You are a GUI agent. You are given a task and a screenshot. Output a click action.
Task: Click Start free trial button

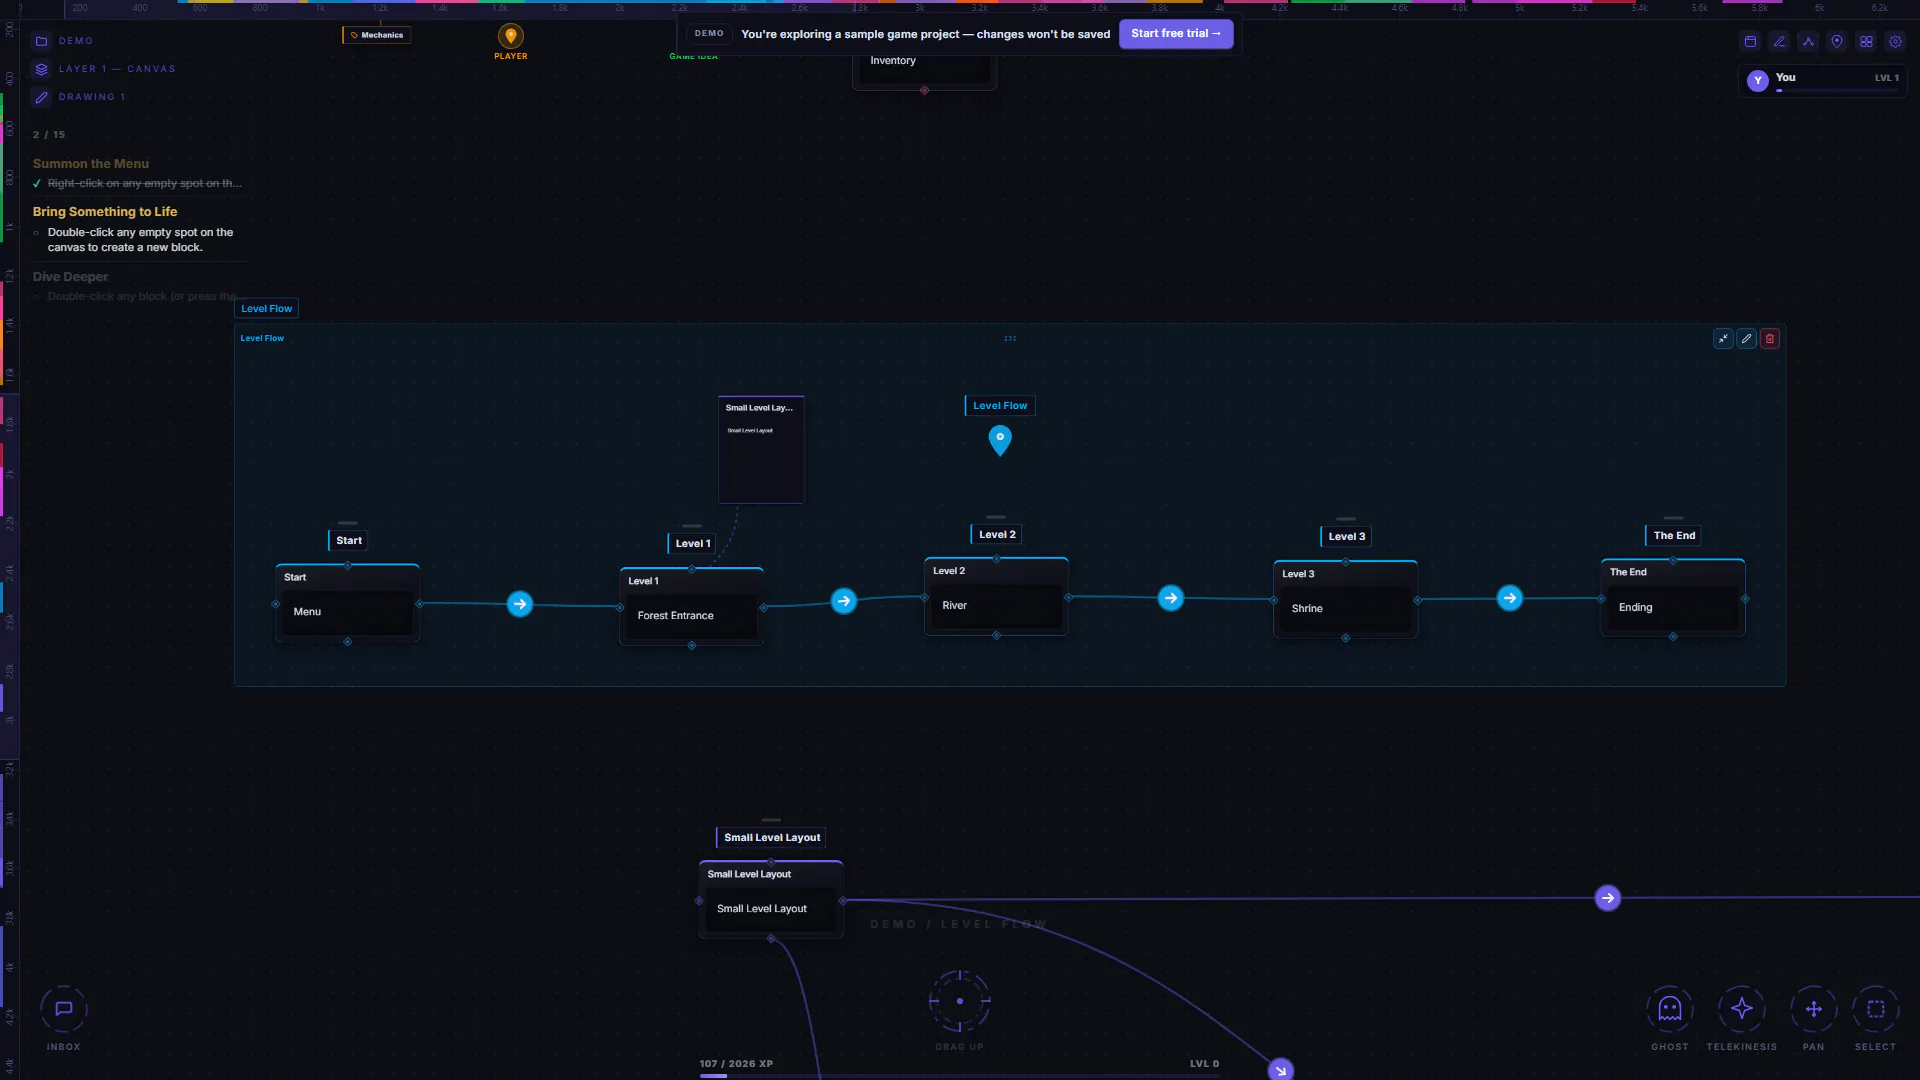[x=1176, y=34]
